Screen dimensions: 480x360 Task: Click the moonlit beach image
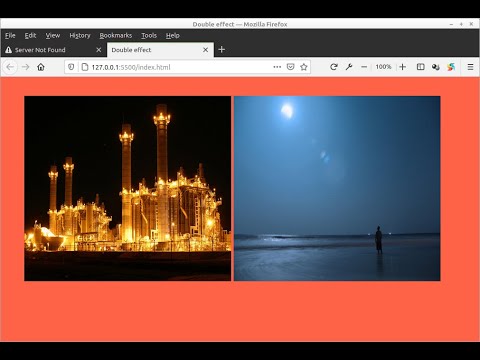click(x=337, y=188)
